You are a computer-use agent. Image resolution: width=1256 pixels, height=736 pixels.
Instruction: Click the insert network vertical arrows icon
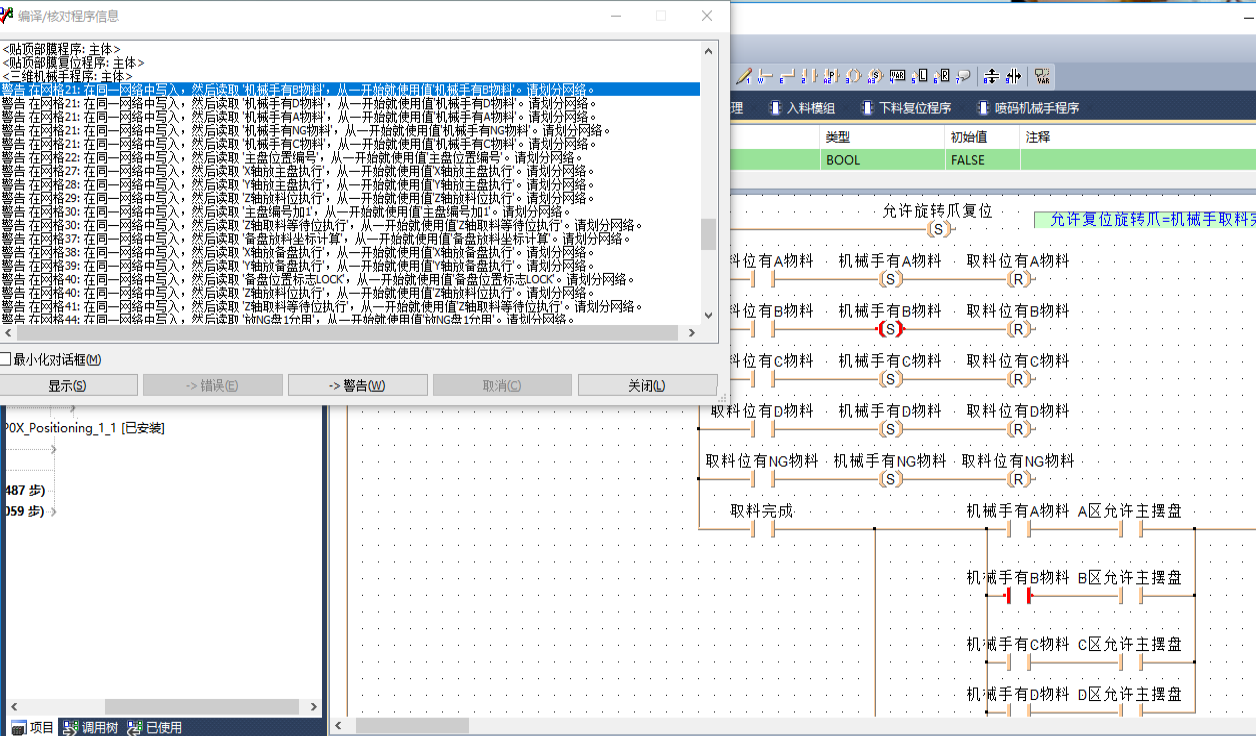(x=991, y=76)
